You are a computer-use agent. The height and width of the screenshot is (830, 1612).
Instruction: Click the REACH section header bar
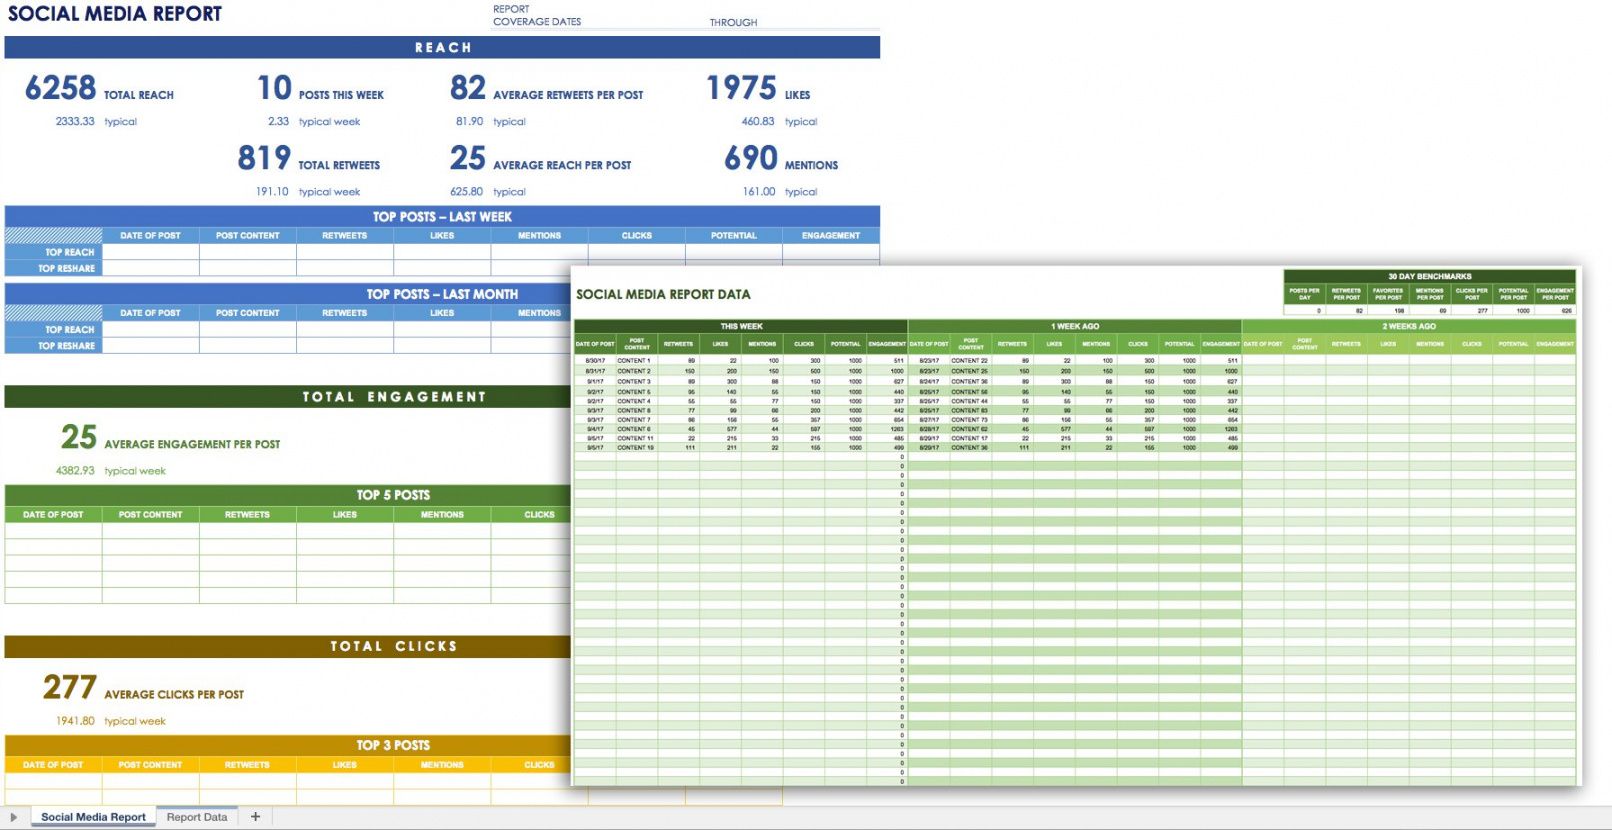click(x=442, y=47)
